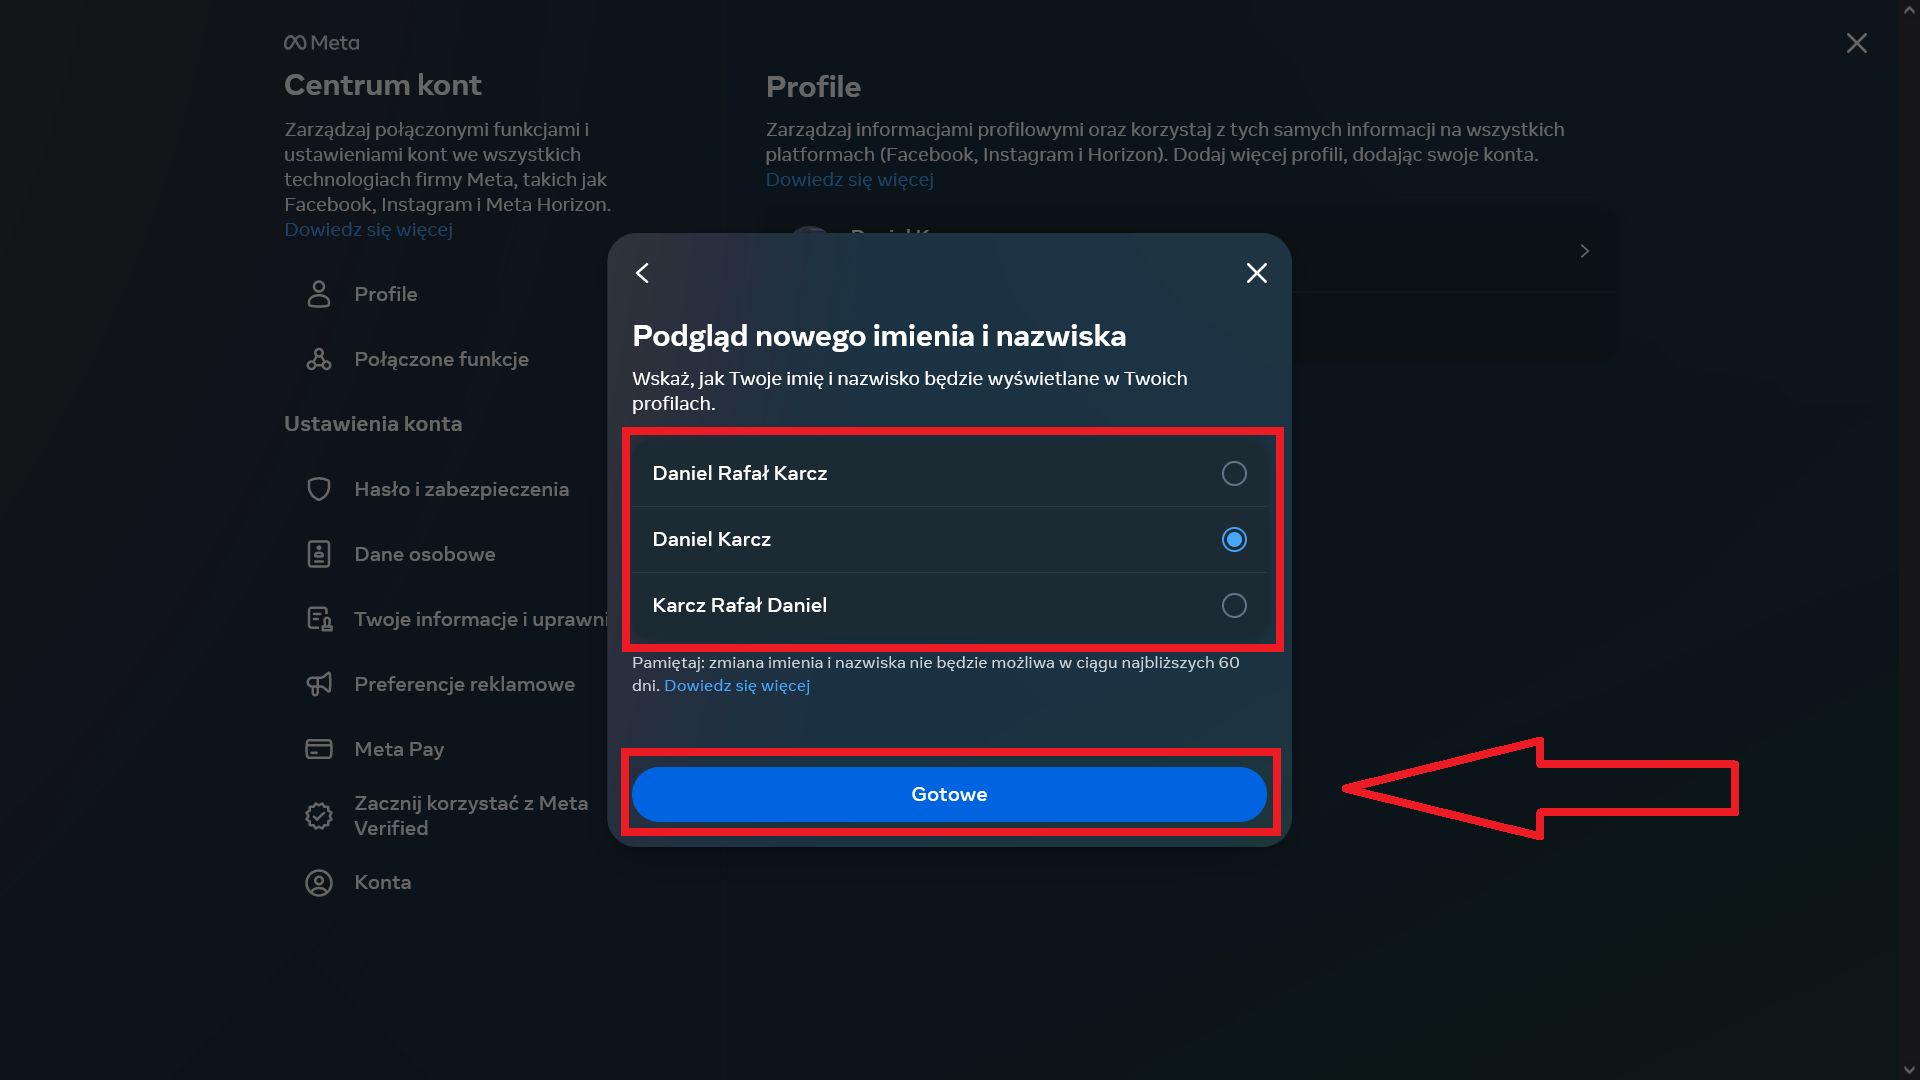
Task: Collapse the dialog using top-left chevron
Action: point(643,272)
